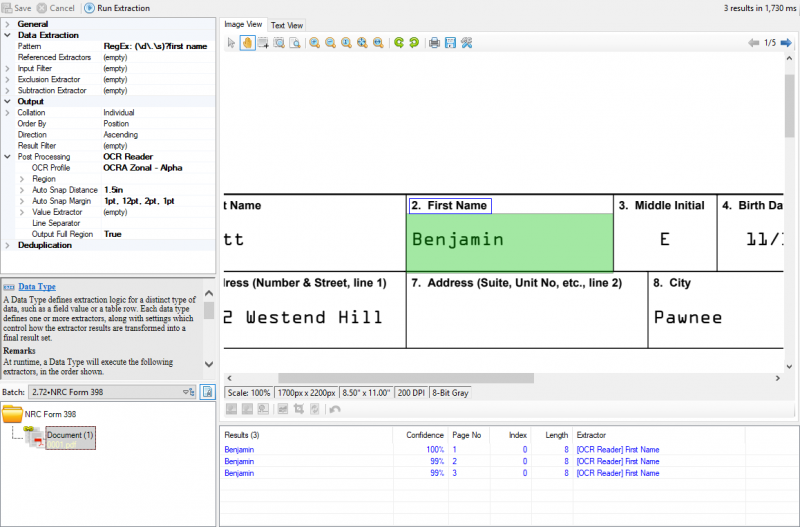Click the Run Extraction button
Viewport: 800px width, 527px height.
(x=117, y=8)
